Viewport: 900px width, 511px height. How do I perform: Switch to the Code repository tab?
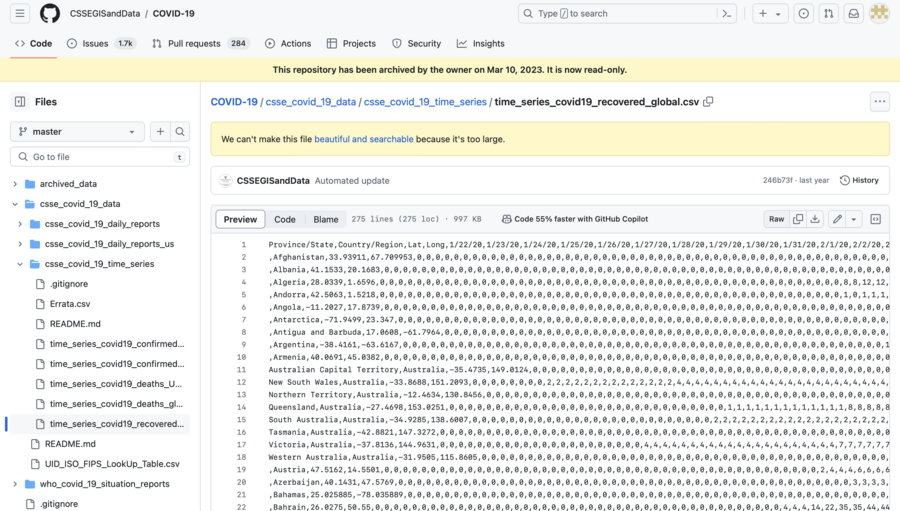click(33, 44)
